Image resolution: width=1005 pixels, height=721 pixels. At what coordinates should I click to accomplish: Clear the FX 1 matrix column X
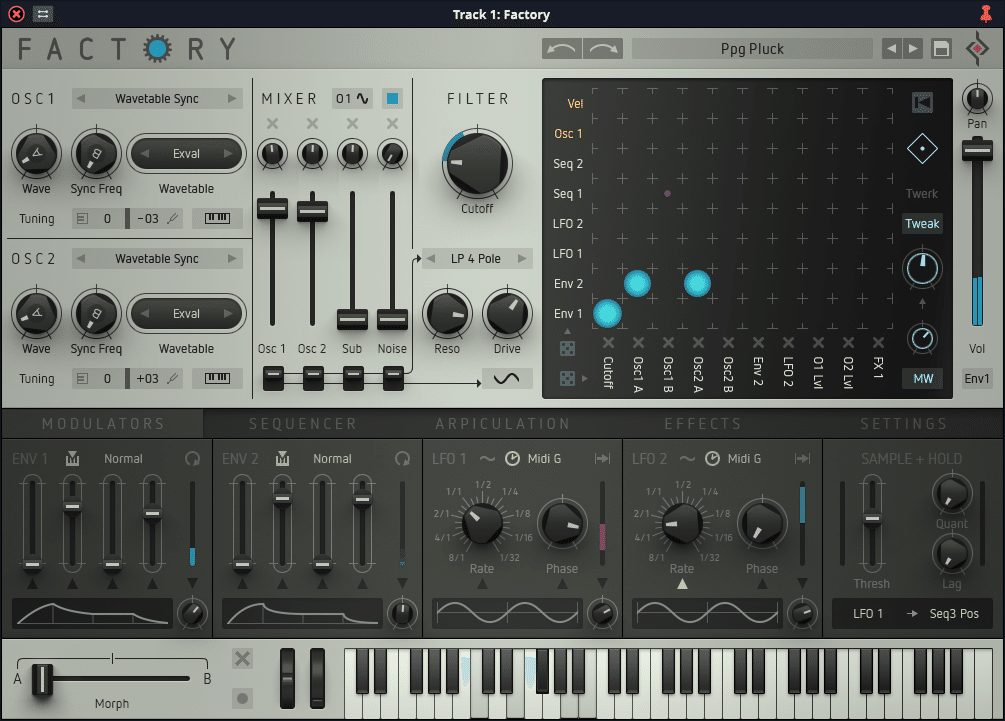point(879,343)
